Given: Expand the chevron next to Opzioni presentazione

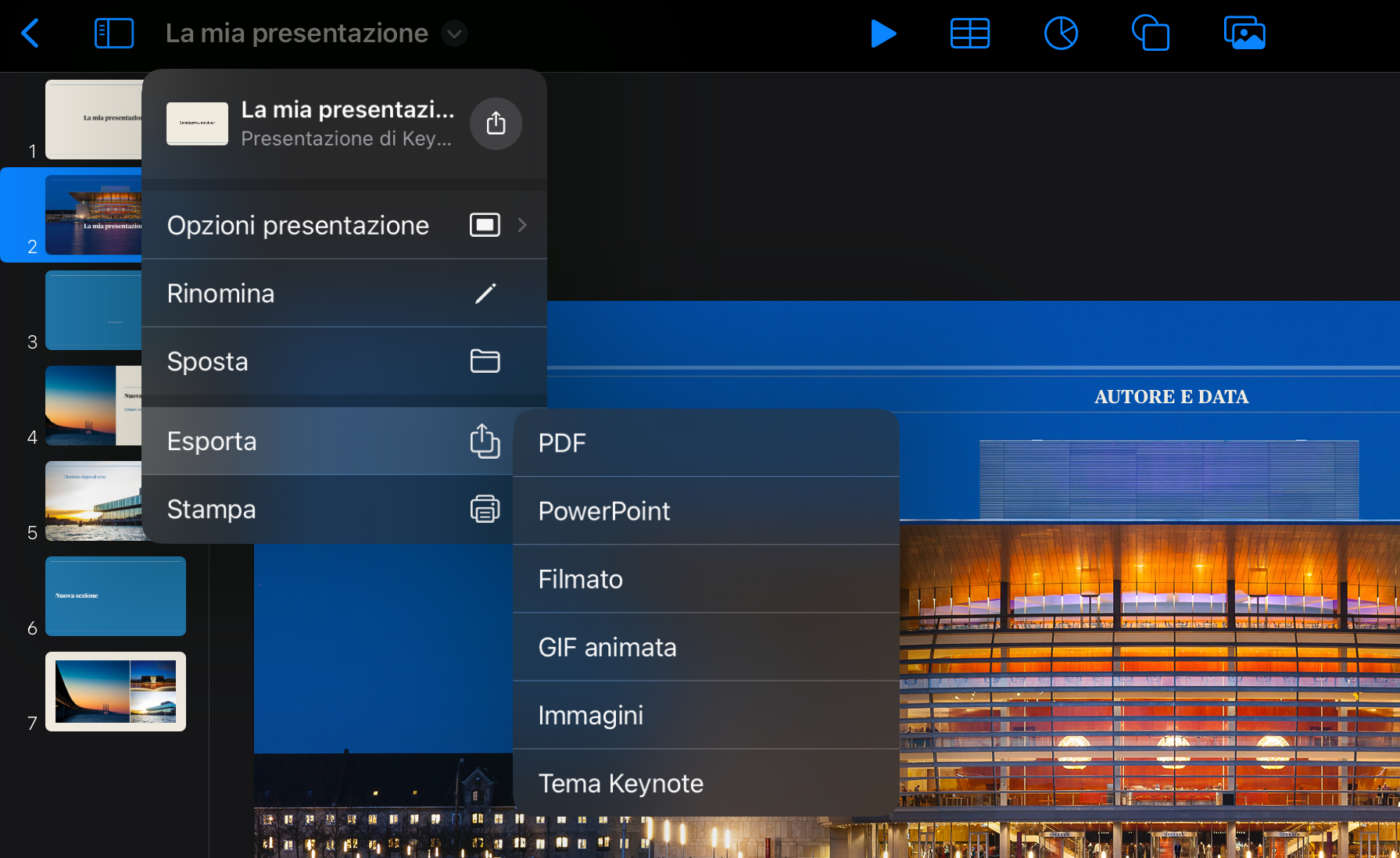Looking at the screenshot, I should click(x=522, y=225).
